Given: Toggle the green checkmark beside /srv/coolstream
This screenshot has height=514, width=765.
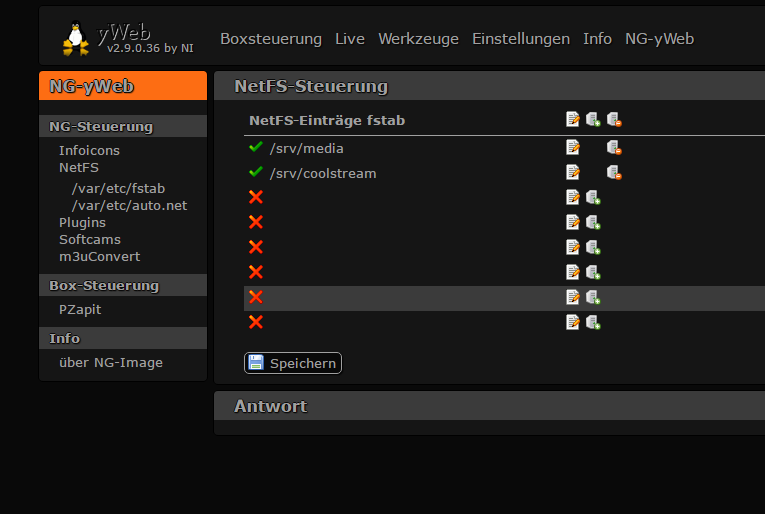Looking at the screenshot, I should click(x=256, y=173).
